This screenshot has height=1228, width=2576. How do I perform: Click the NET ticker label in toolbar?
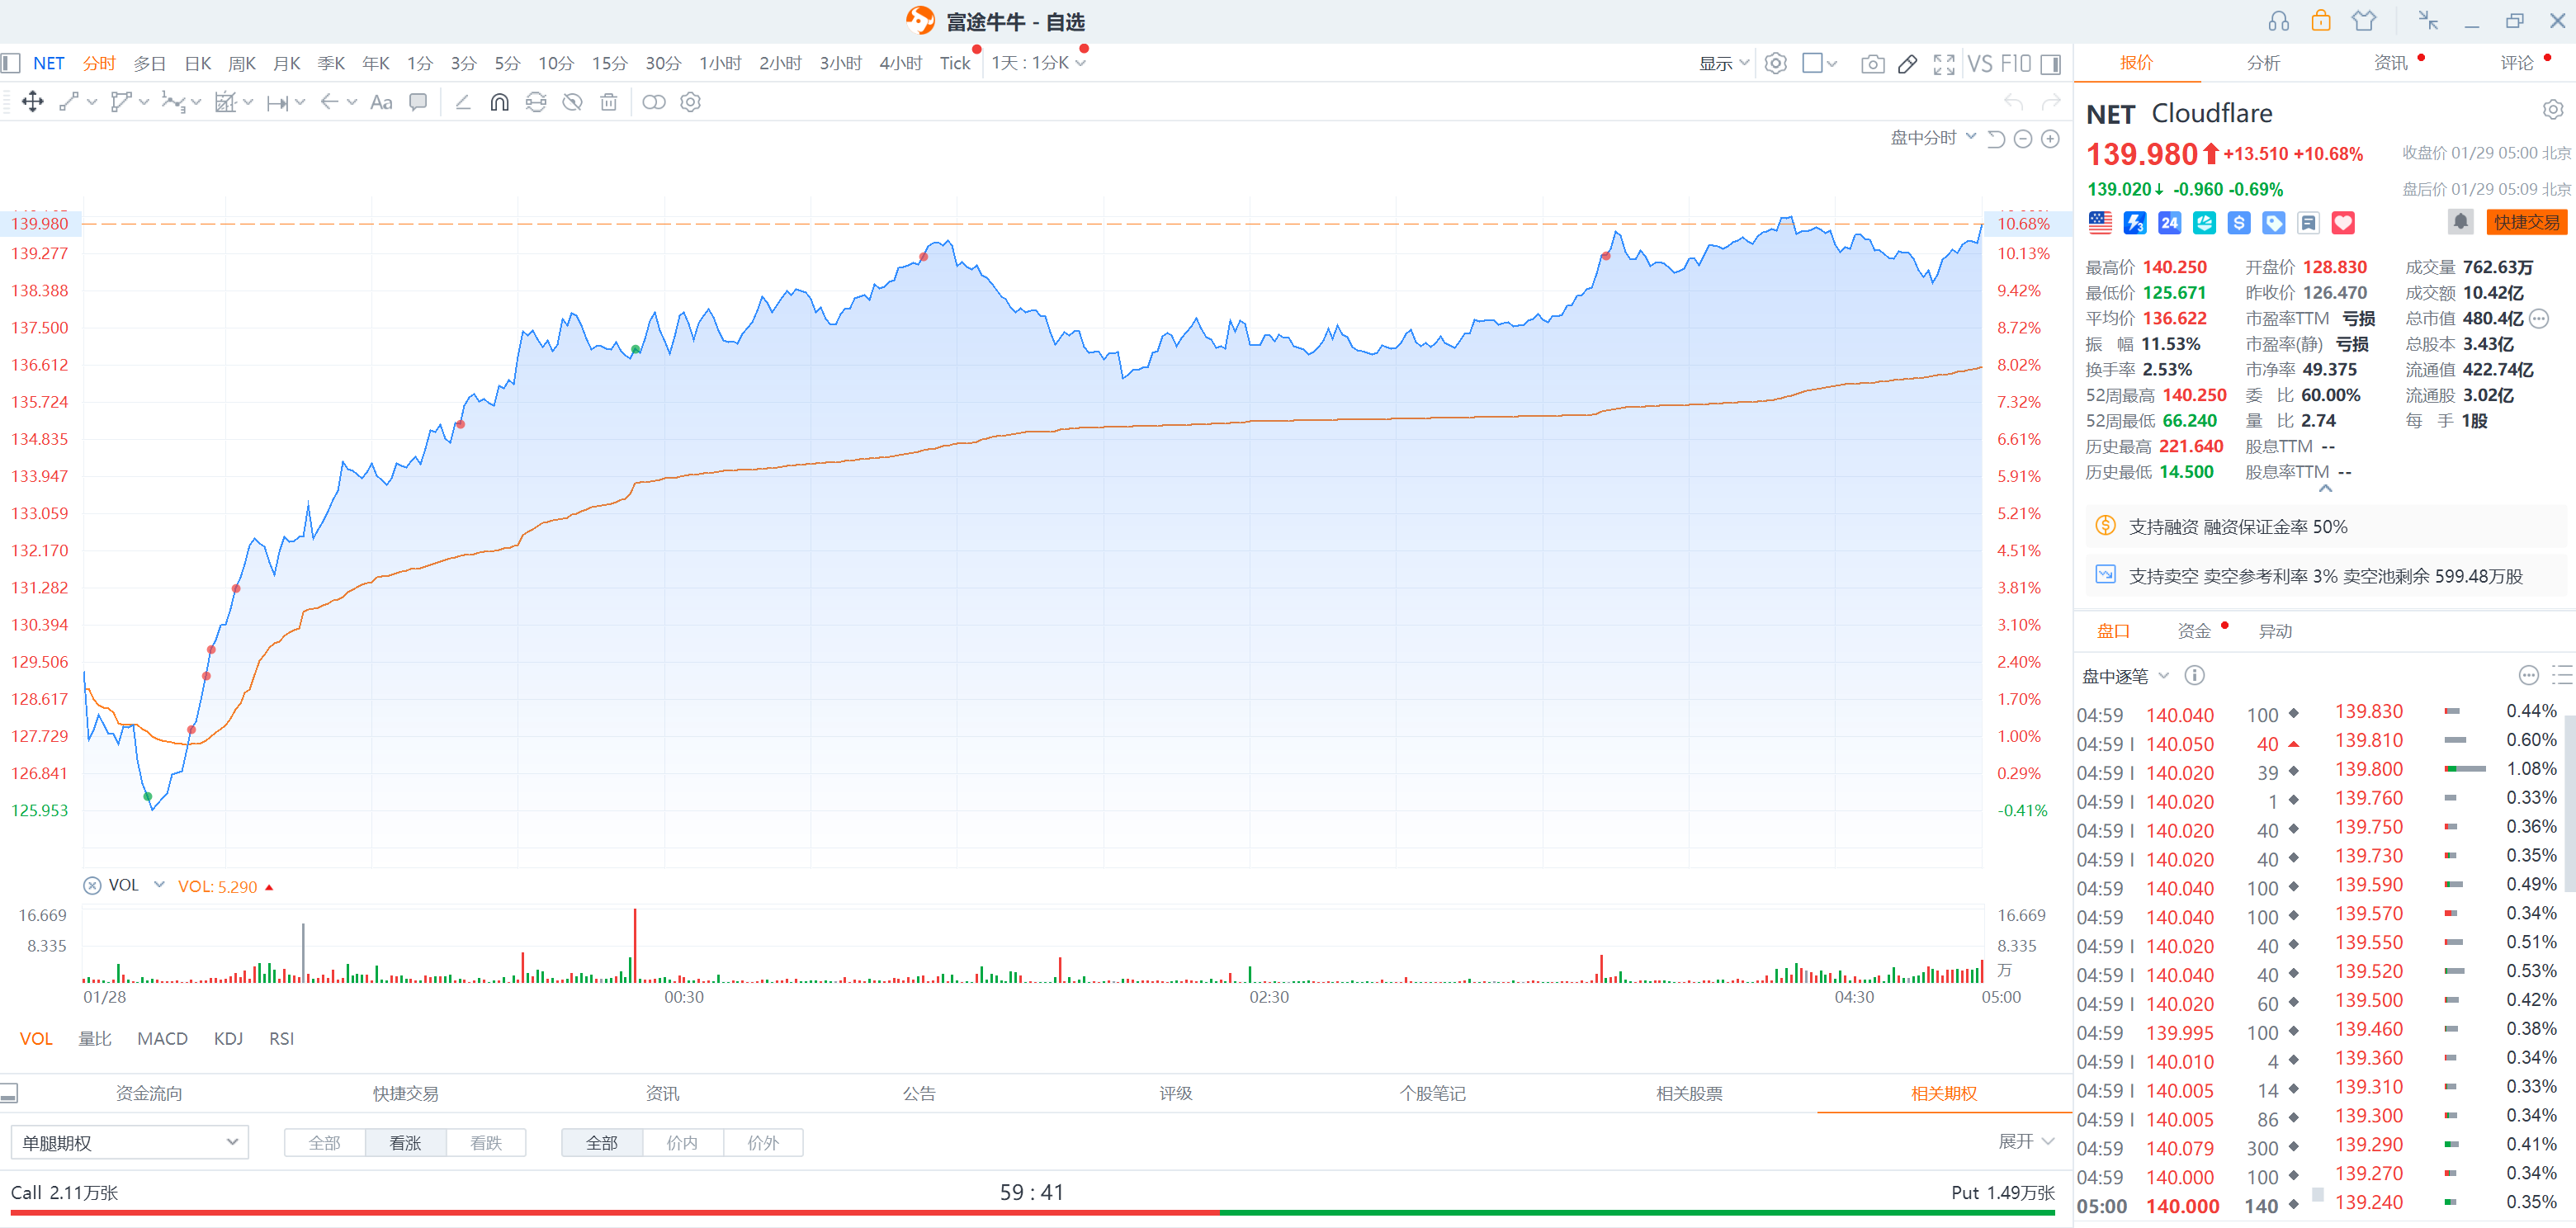pos(48,63)
